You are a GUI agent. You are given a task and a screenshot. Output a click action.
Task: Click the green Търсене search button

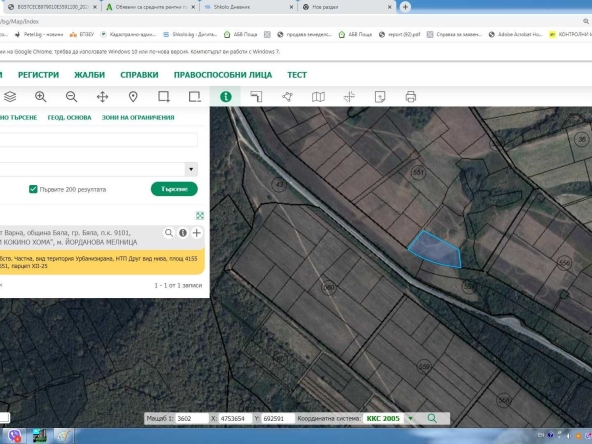tap(174, 189)
